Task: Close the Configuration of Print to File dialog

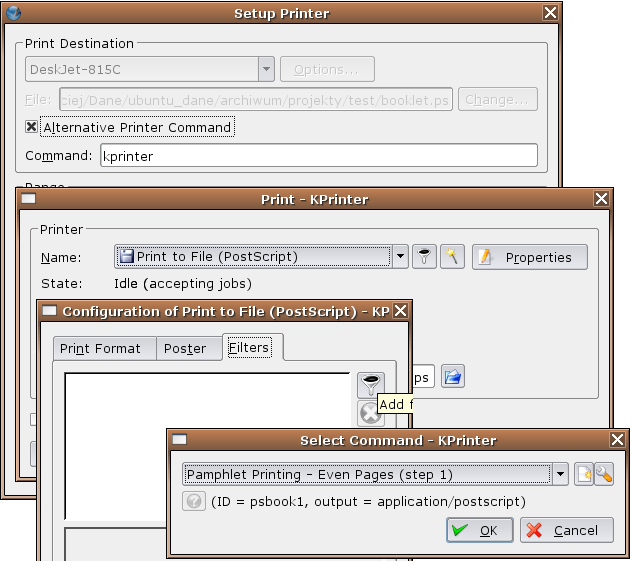Action: tap(401, 311)
